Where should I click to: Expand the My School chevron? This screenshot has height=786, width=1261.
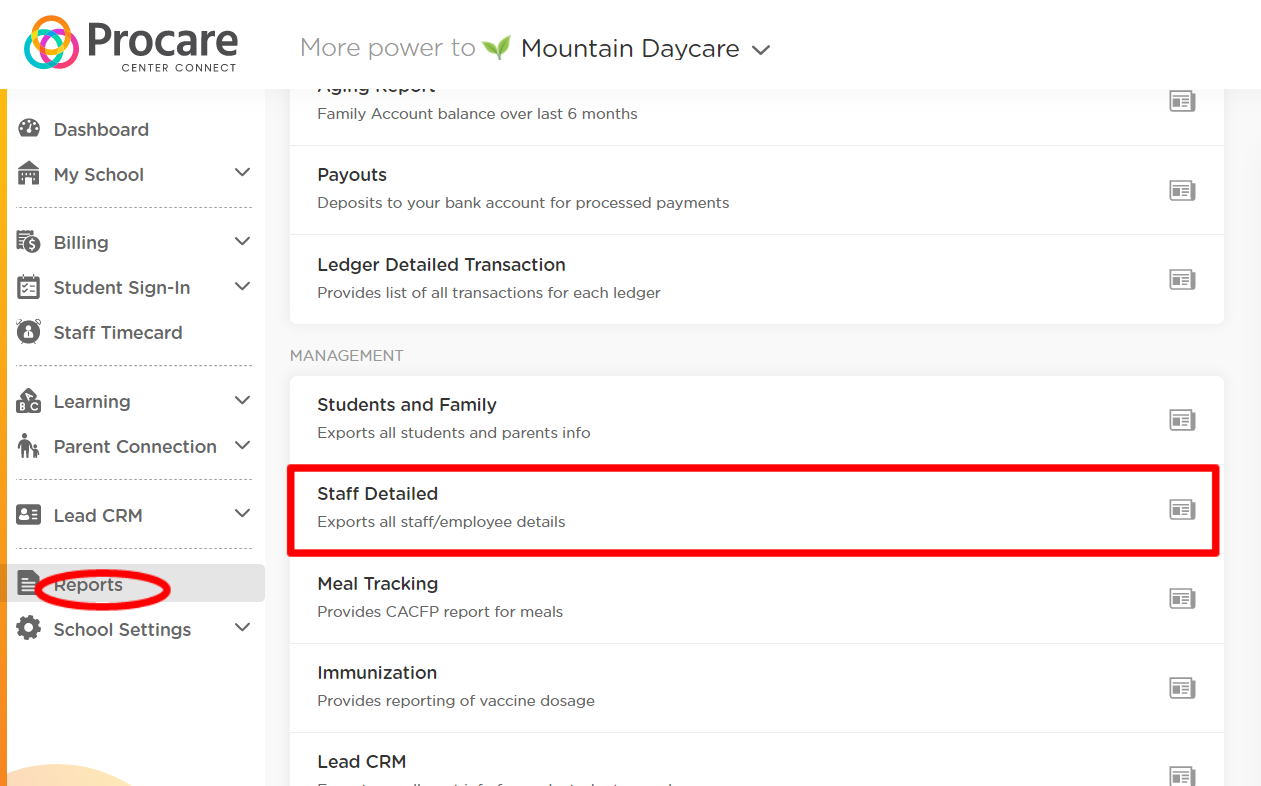[x=242, y=173]
